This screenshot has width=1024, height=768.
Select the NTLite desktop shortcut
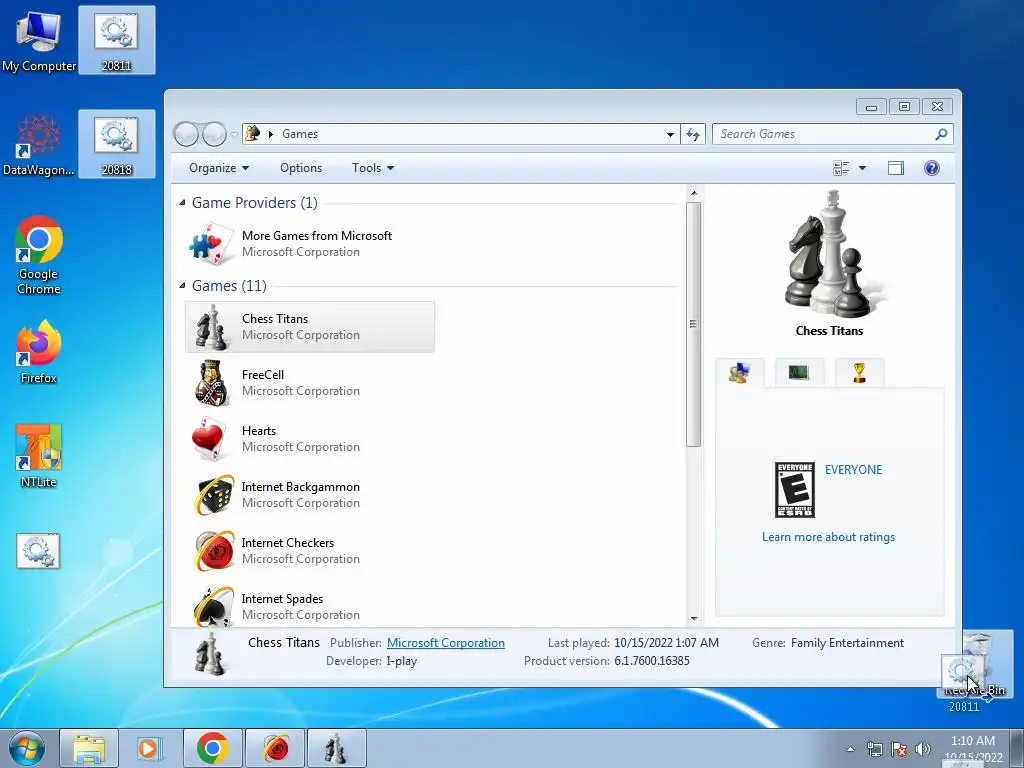[39, 456]
